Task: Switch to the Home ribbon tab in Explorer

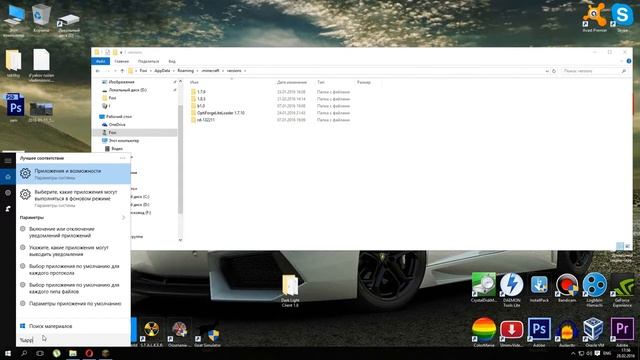Action: (122, 61)
